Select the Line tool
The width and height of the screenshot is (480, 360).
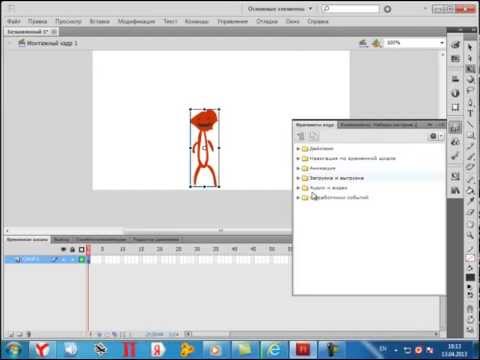click(470, 124)
